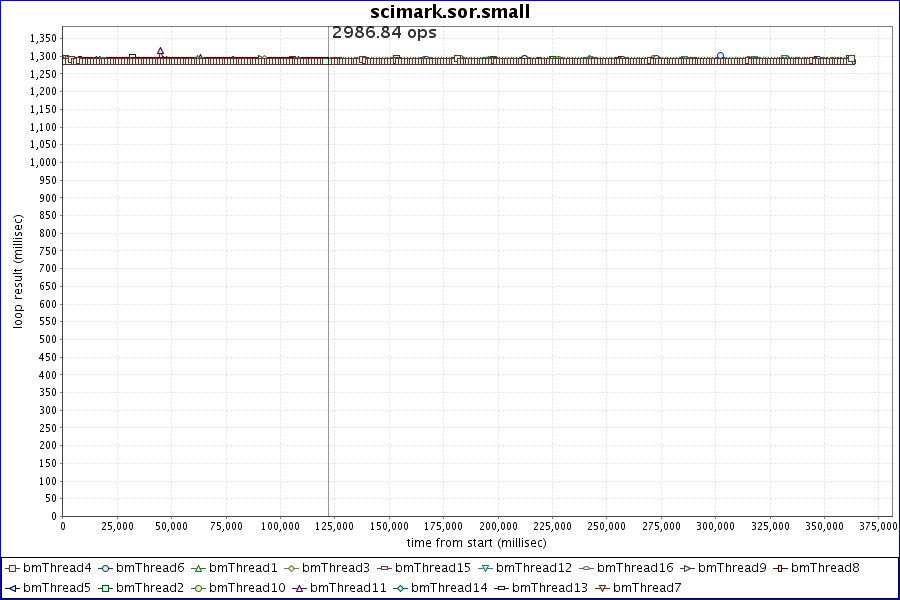
Task: Click the bmThread11 purple triangle legend marker
Action: [299, 588]
